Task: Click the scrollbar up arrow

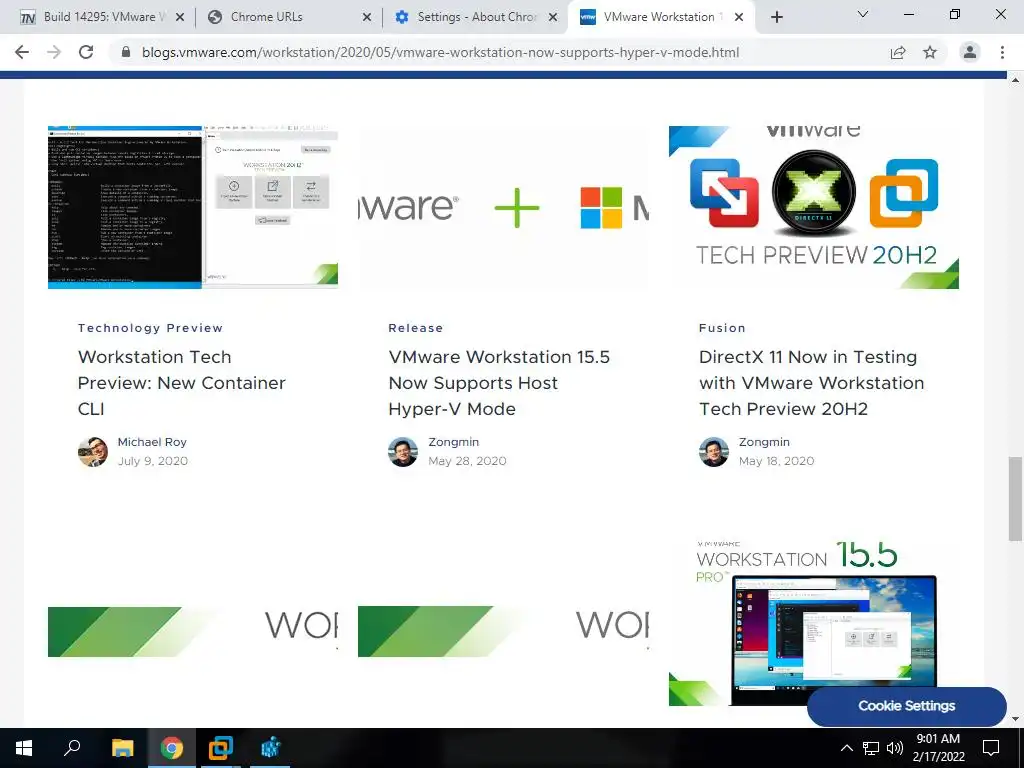Action: coord(1015,80)
